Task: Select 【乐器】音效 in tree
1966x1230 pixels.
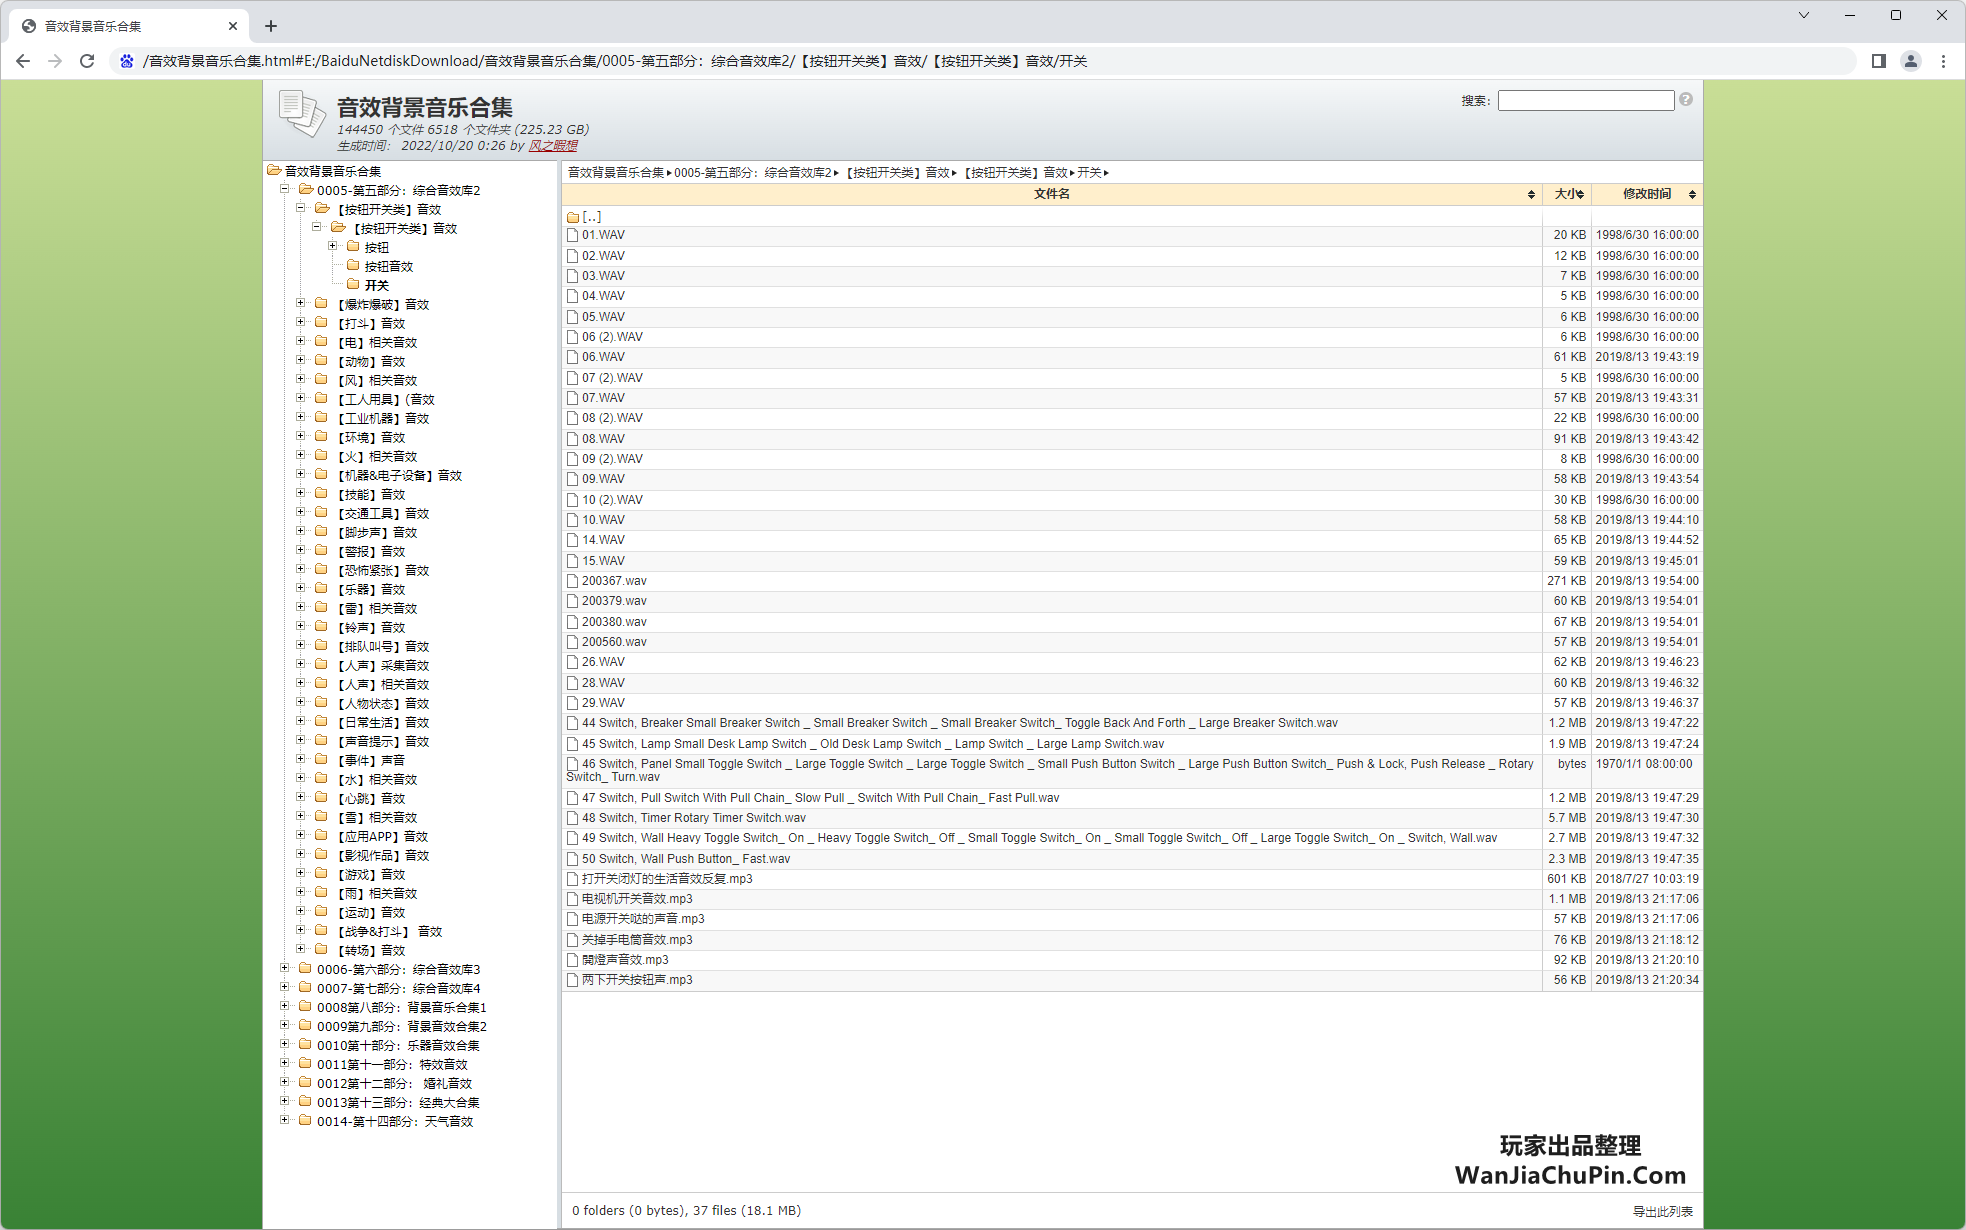Action: tap(370, 590)
